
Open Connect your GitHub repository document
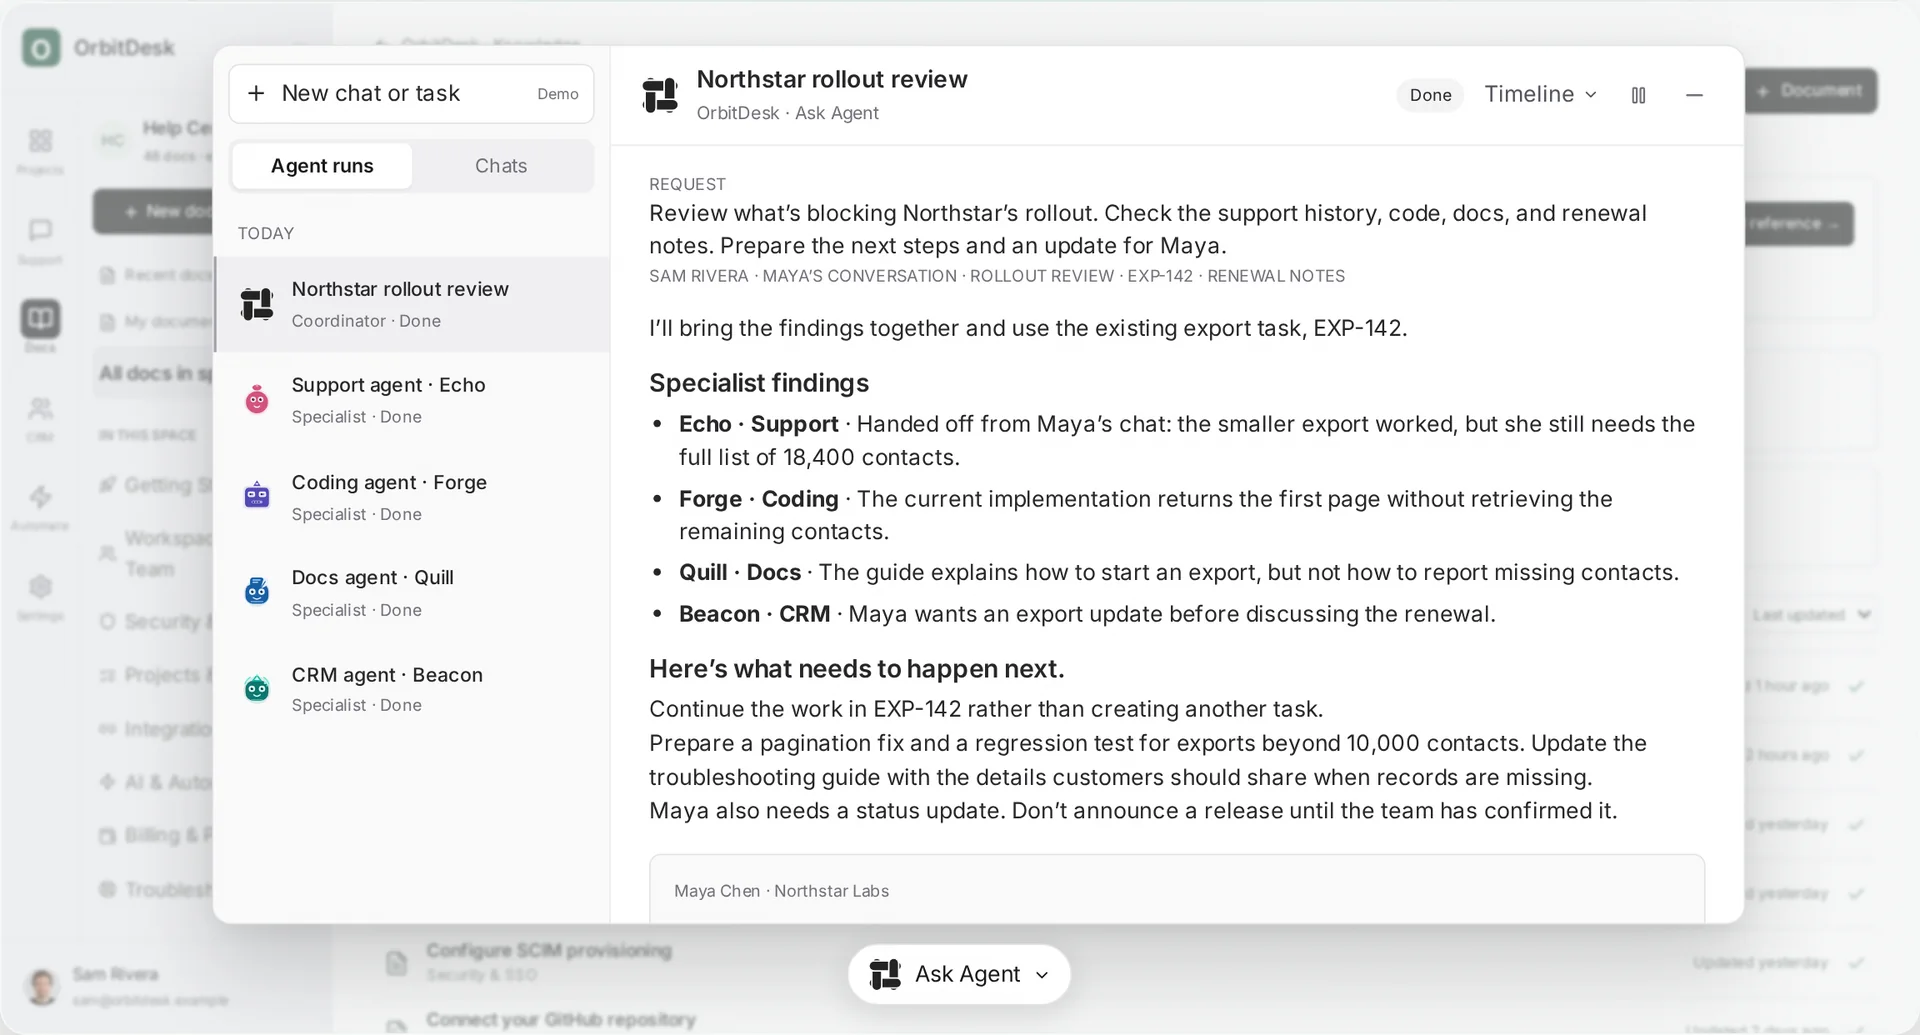coord(542,1020)
